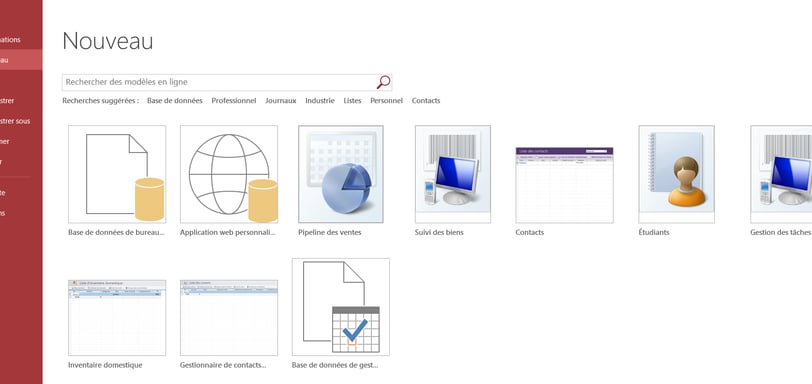812x384 pixels.
Task: Select the highlighted Nouveau sidebar item
Action: click(x=21, y=60)
